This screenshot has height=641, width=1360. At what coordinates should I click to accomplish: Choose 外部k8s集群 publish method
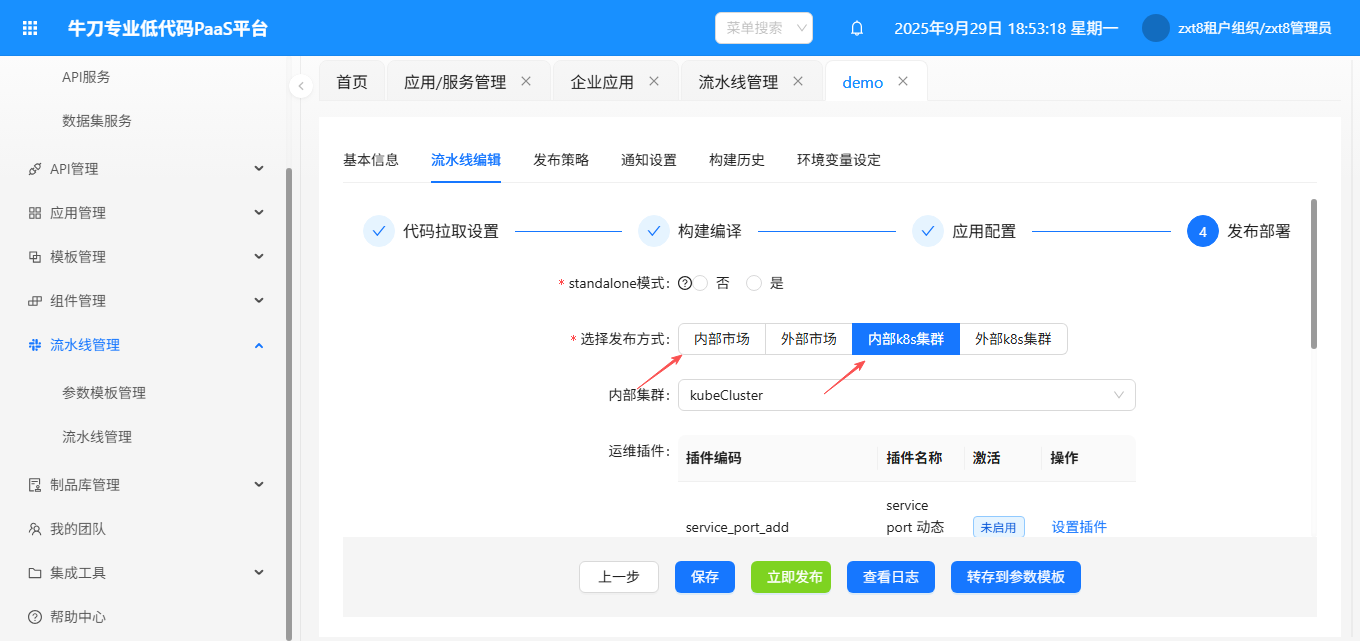point(1013,339)
